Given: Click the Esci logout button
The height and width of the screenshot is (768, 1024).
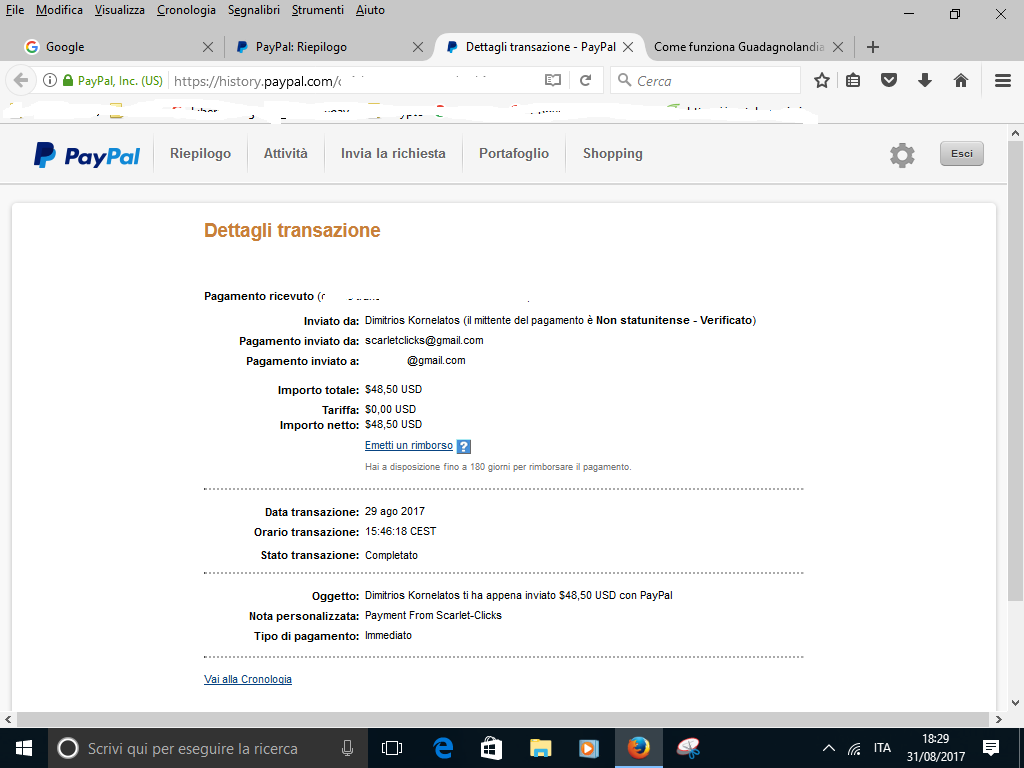Looking at the screenshot, I should pos(961,153).
